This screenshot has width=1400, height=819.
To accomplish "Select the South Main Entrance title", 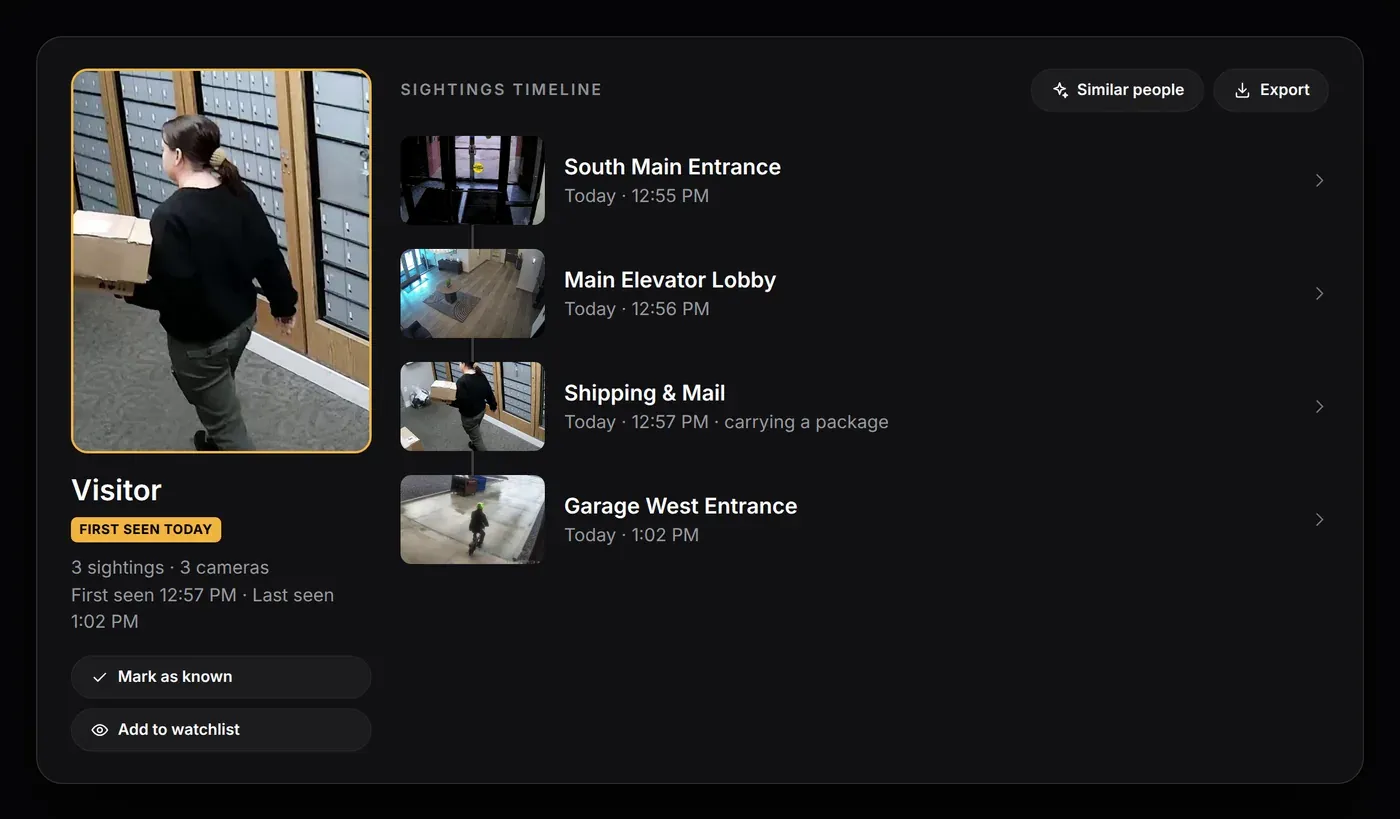I will coord(672,167).
